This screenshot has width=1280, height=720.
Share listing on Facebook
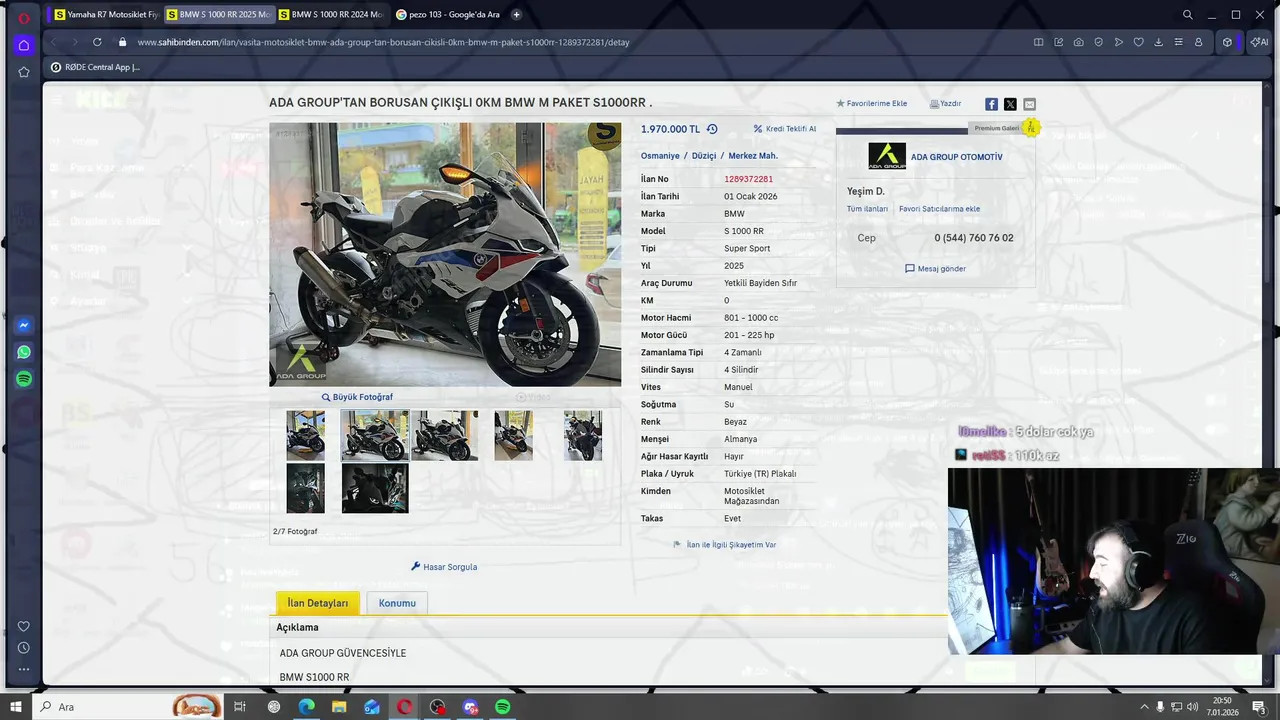point(991,104)
